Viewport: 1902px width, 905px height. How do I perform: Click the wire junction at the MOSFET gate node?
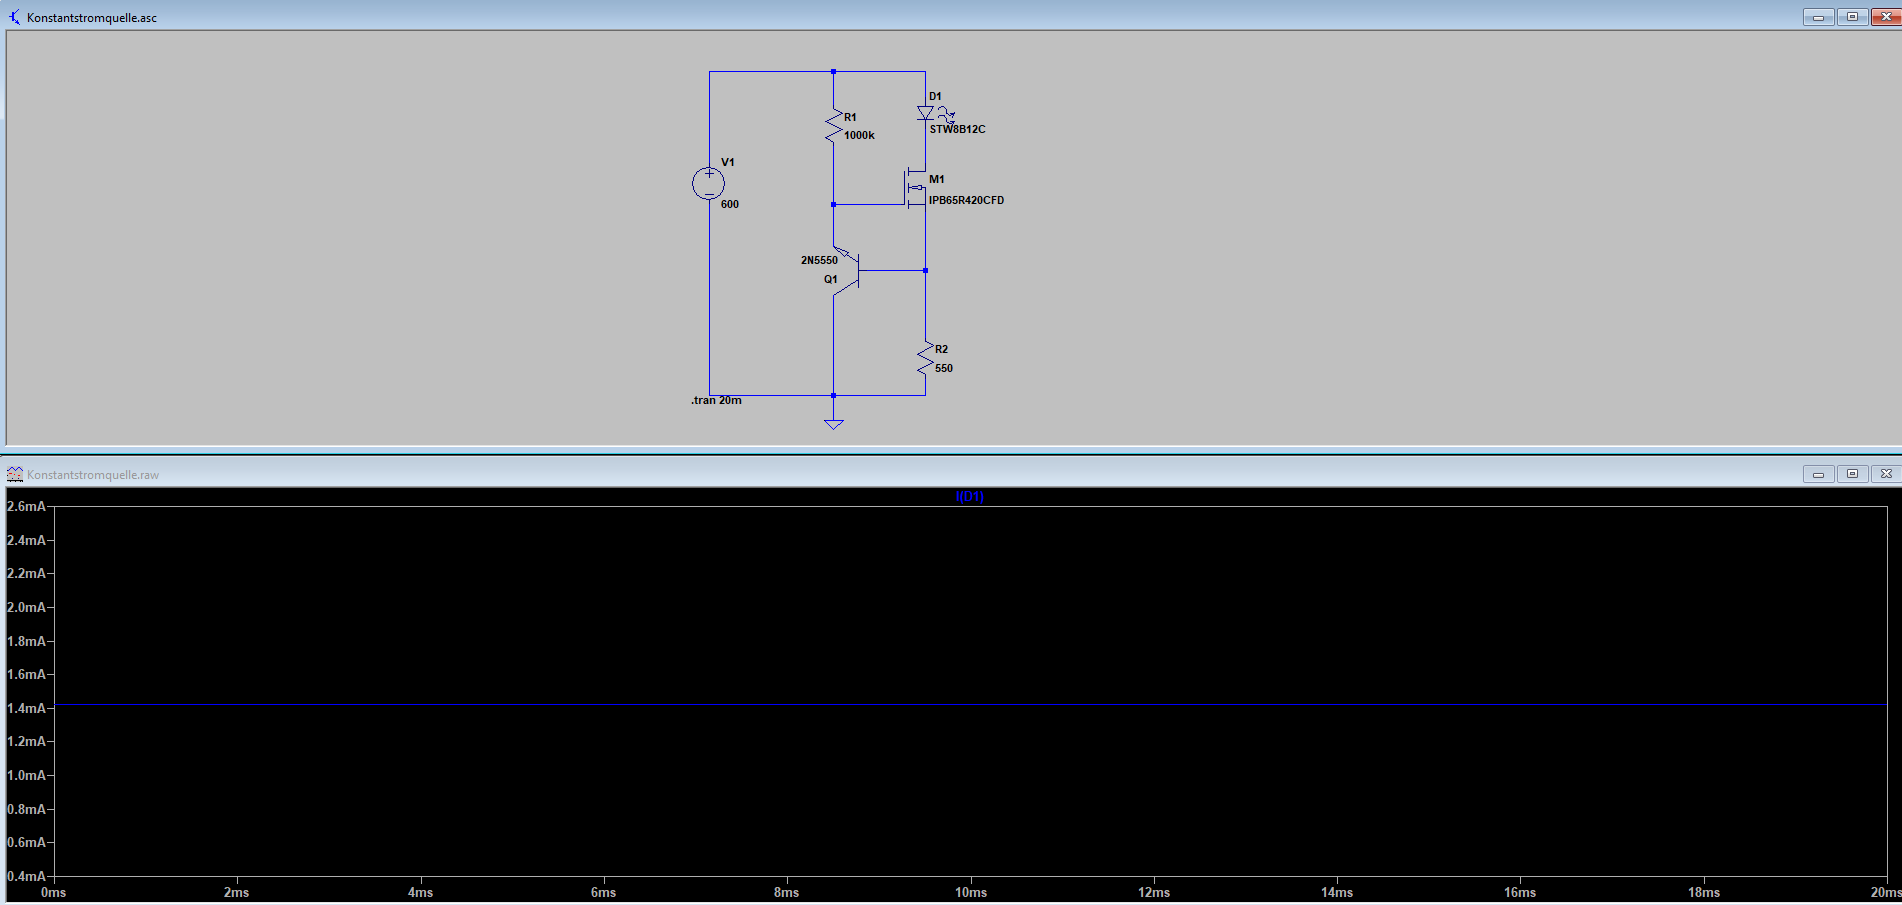tap(833, 204)
